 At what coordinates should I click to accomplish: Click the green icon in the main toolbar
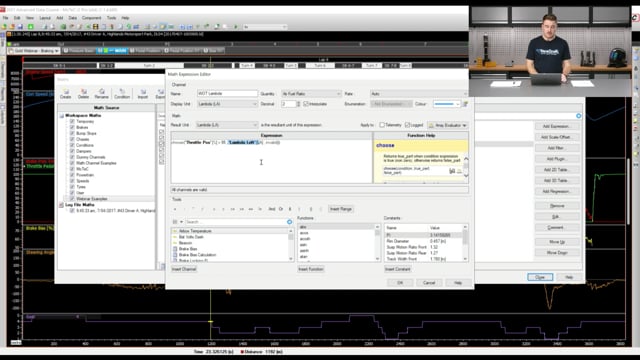[31, 27]
